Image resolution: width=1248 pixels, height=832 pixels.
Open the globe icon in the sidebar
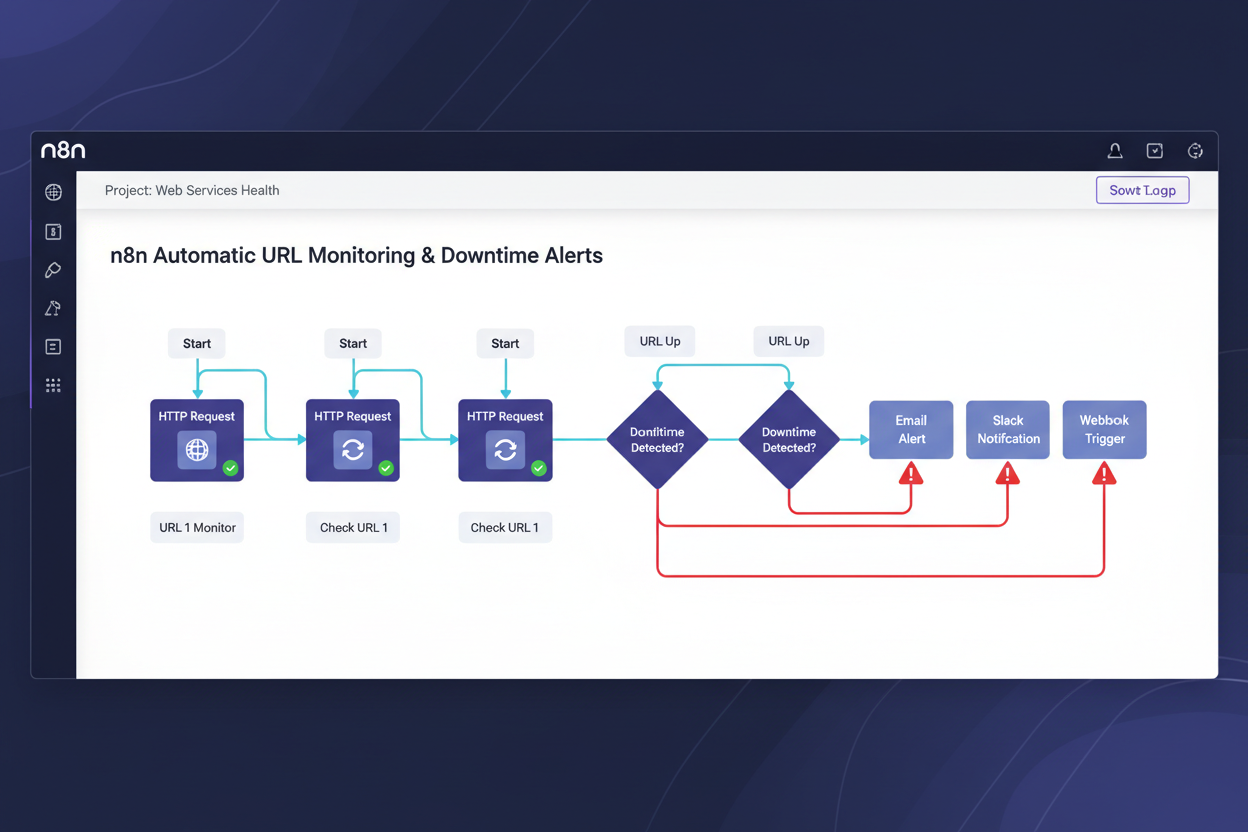[54, 192]
